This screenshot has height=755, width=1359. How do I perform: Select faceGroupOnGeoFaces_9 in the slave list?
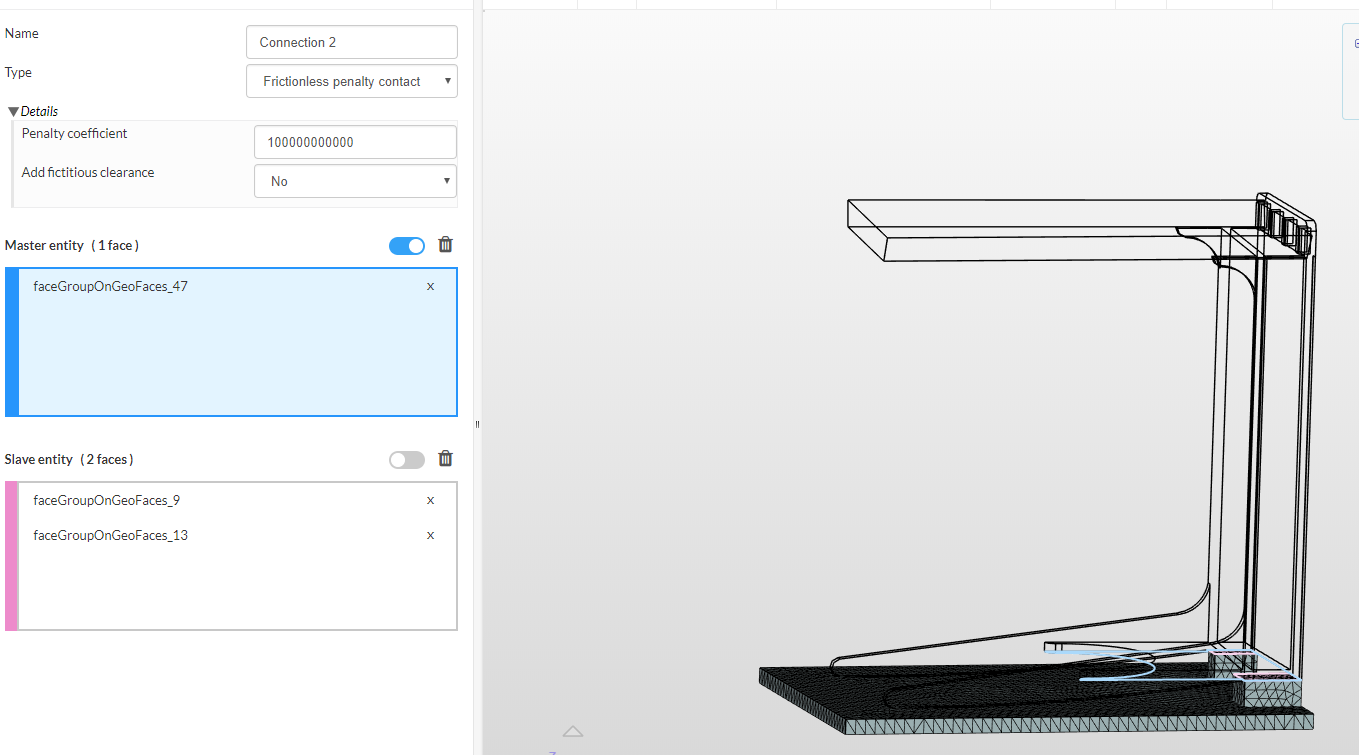tap(107, 500)
